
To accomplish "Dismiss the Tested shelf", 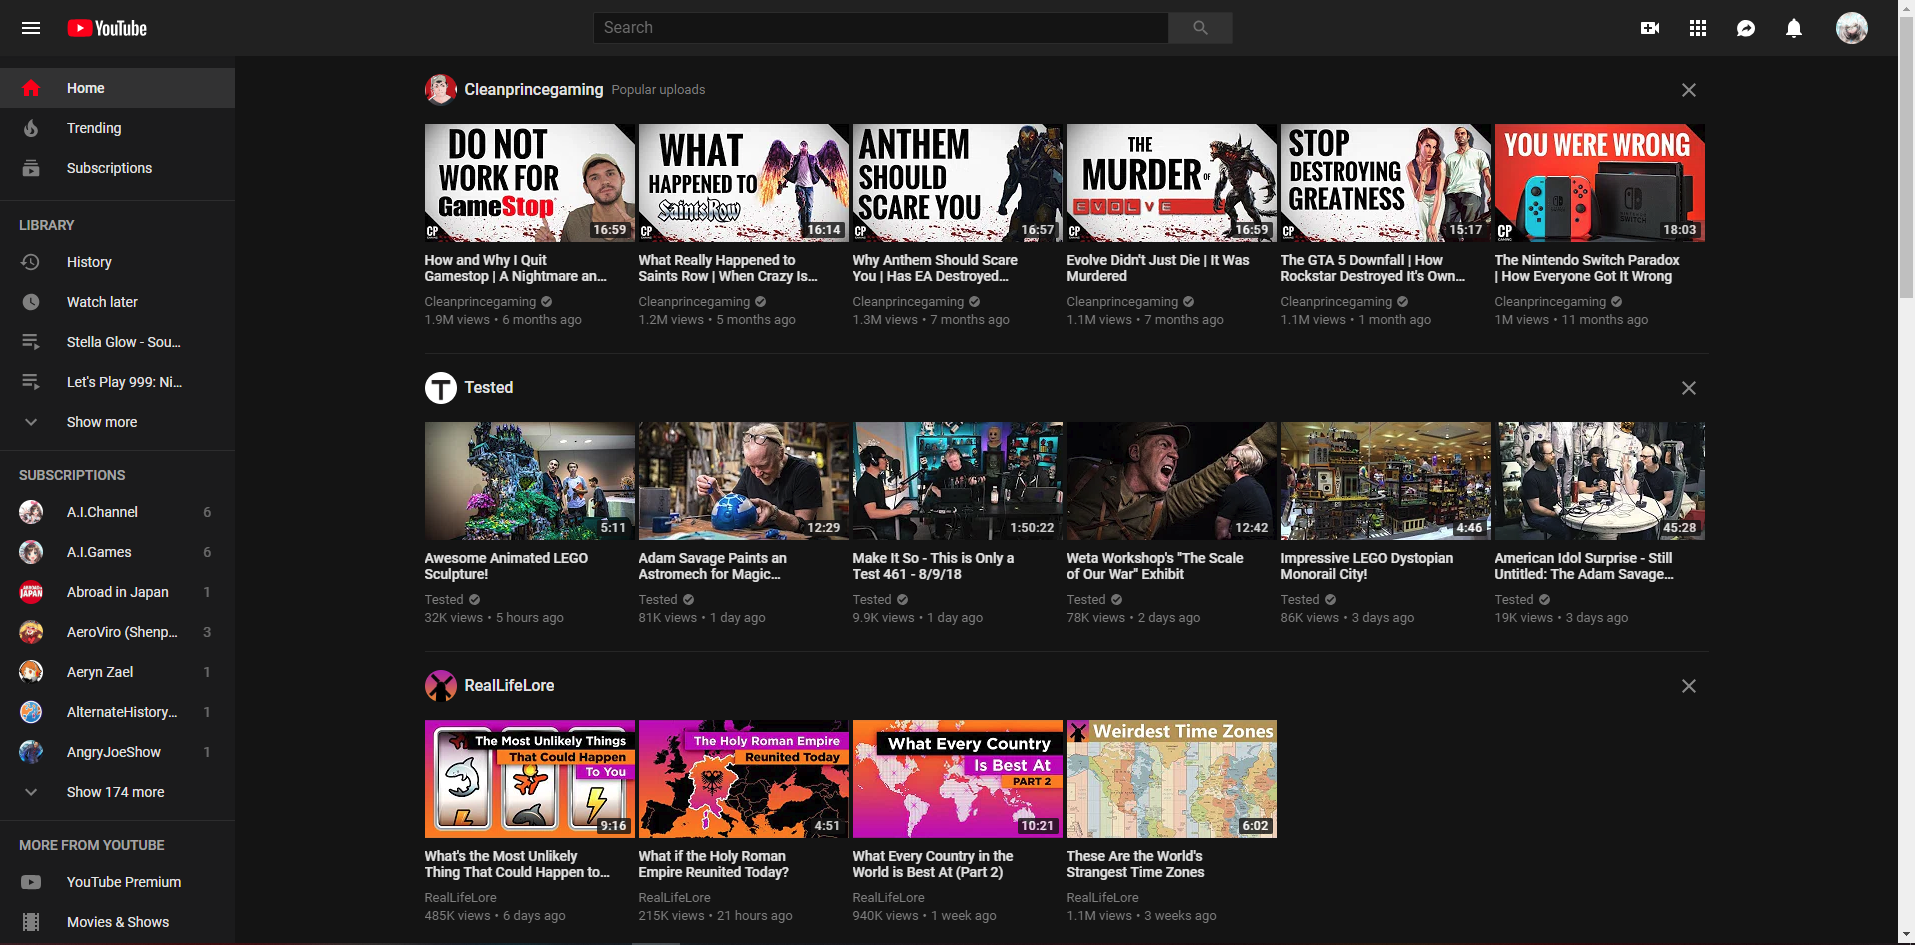I will [x=1689, y=388].
